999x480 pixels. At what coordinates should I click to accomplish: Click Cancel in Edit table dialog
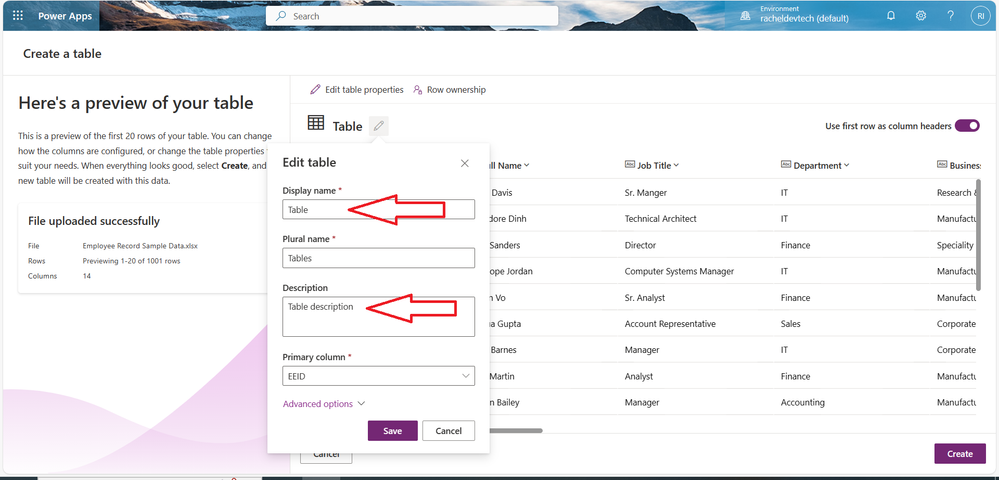449,431
